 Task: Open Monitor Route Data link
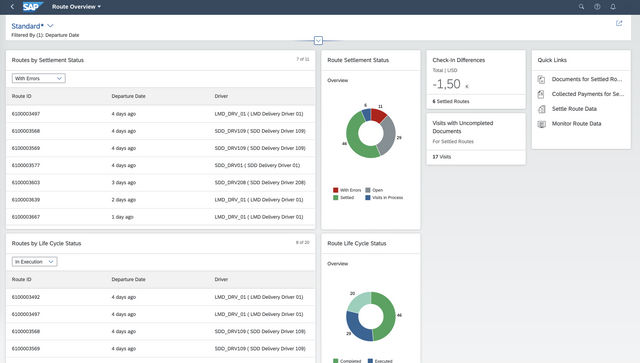576,124
